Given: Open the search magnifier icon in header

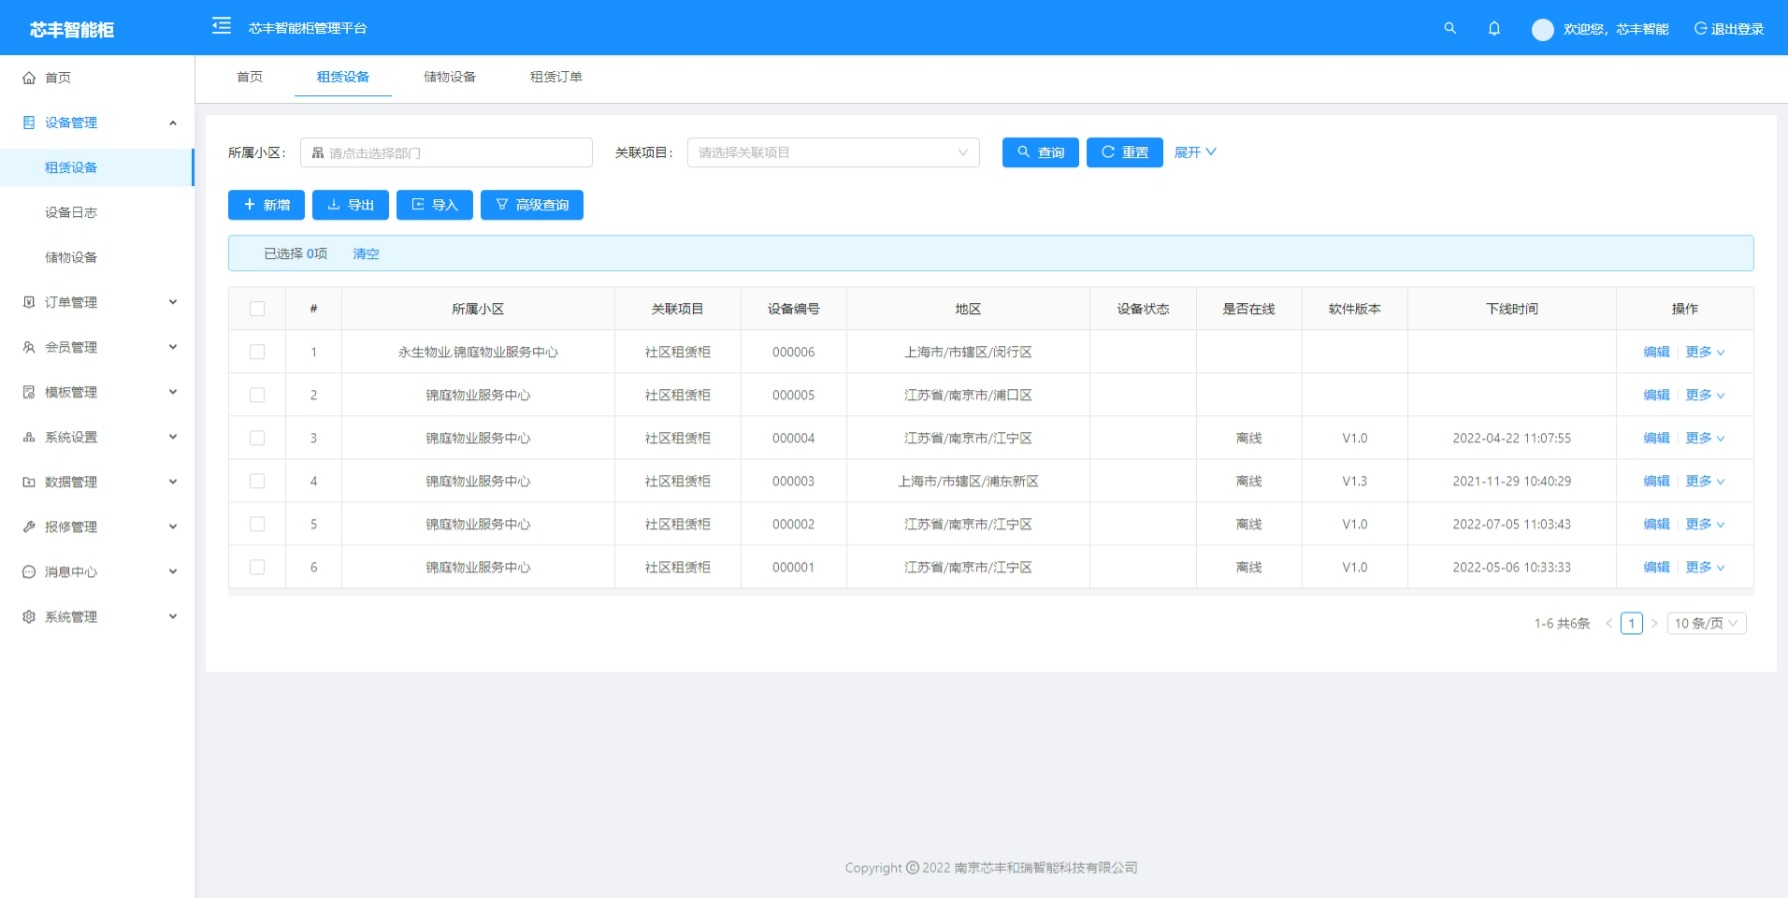Looking at the screenshot, I should pyautogui.click(x=1450, y=28).
